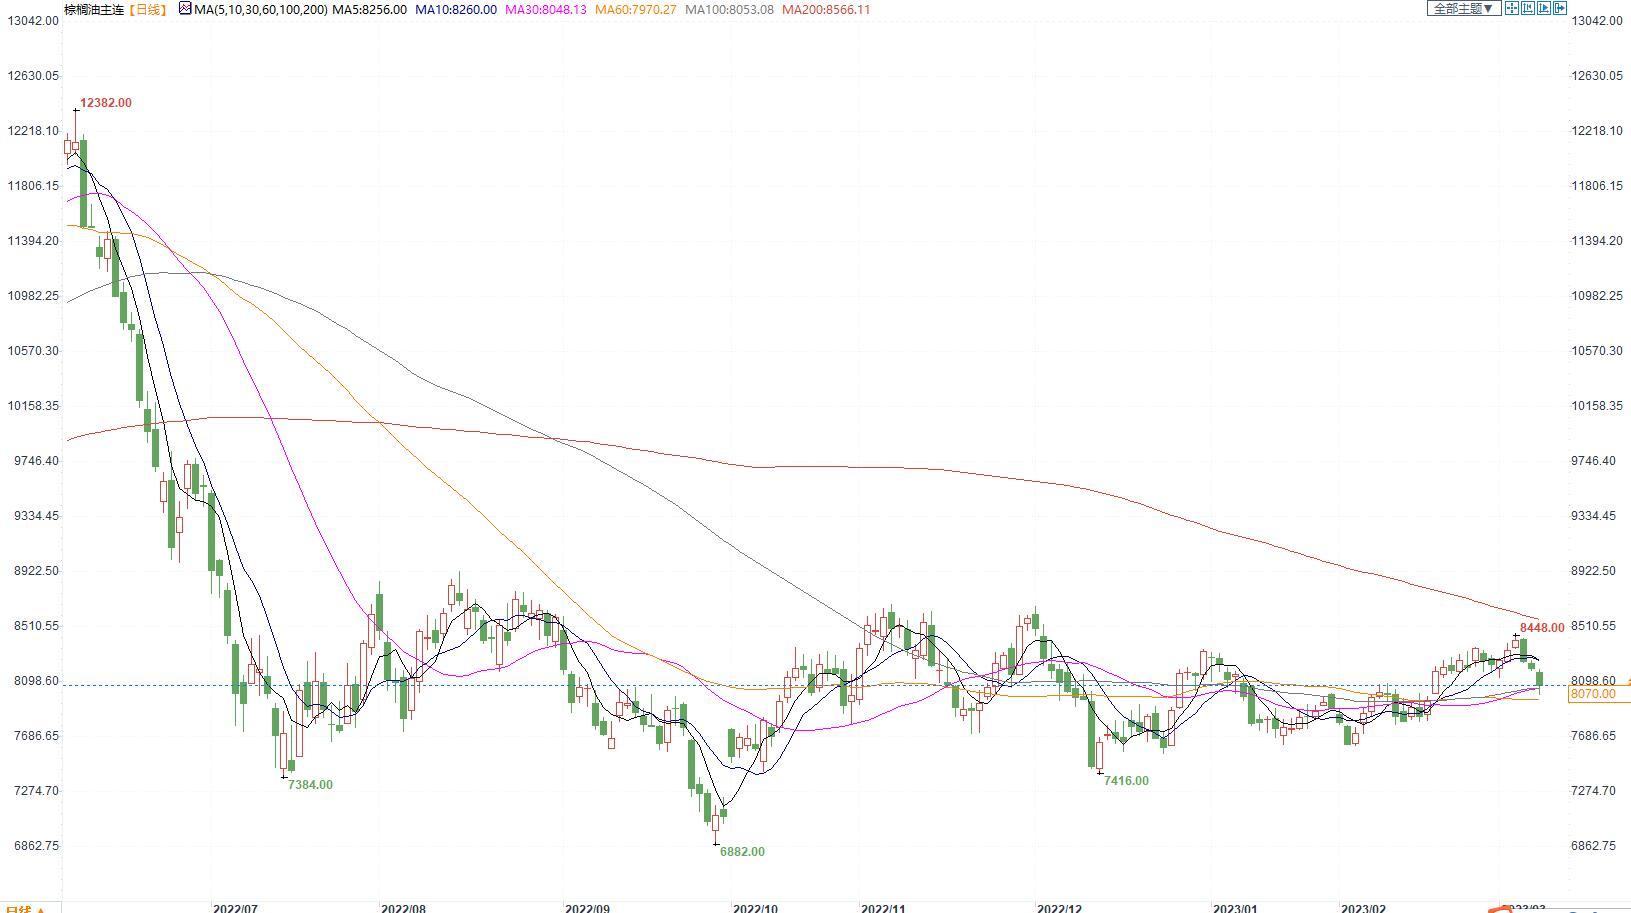Click the 2022/07 date on the time axis
Image resolution: width=1631 pixels, height=913 pixels.
click(236, 908)
